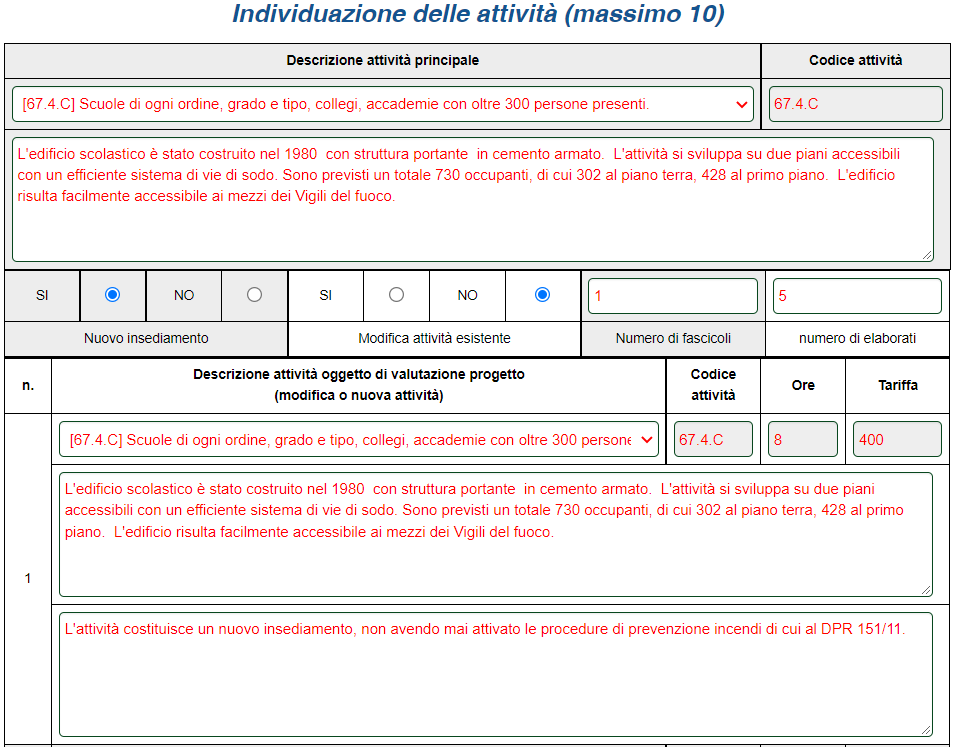The image size is (955, 747).
Task: Click the 'Nuovo insediamento' label
Action: click(x=146, y=338)
